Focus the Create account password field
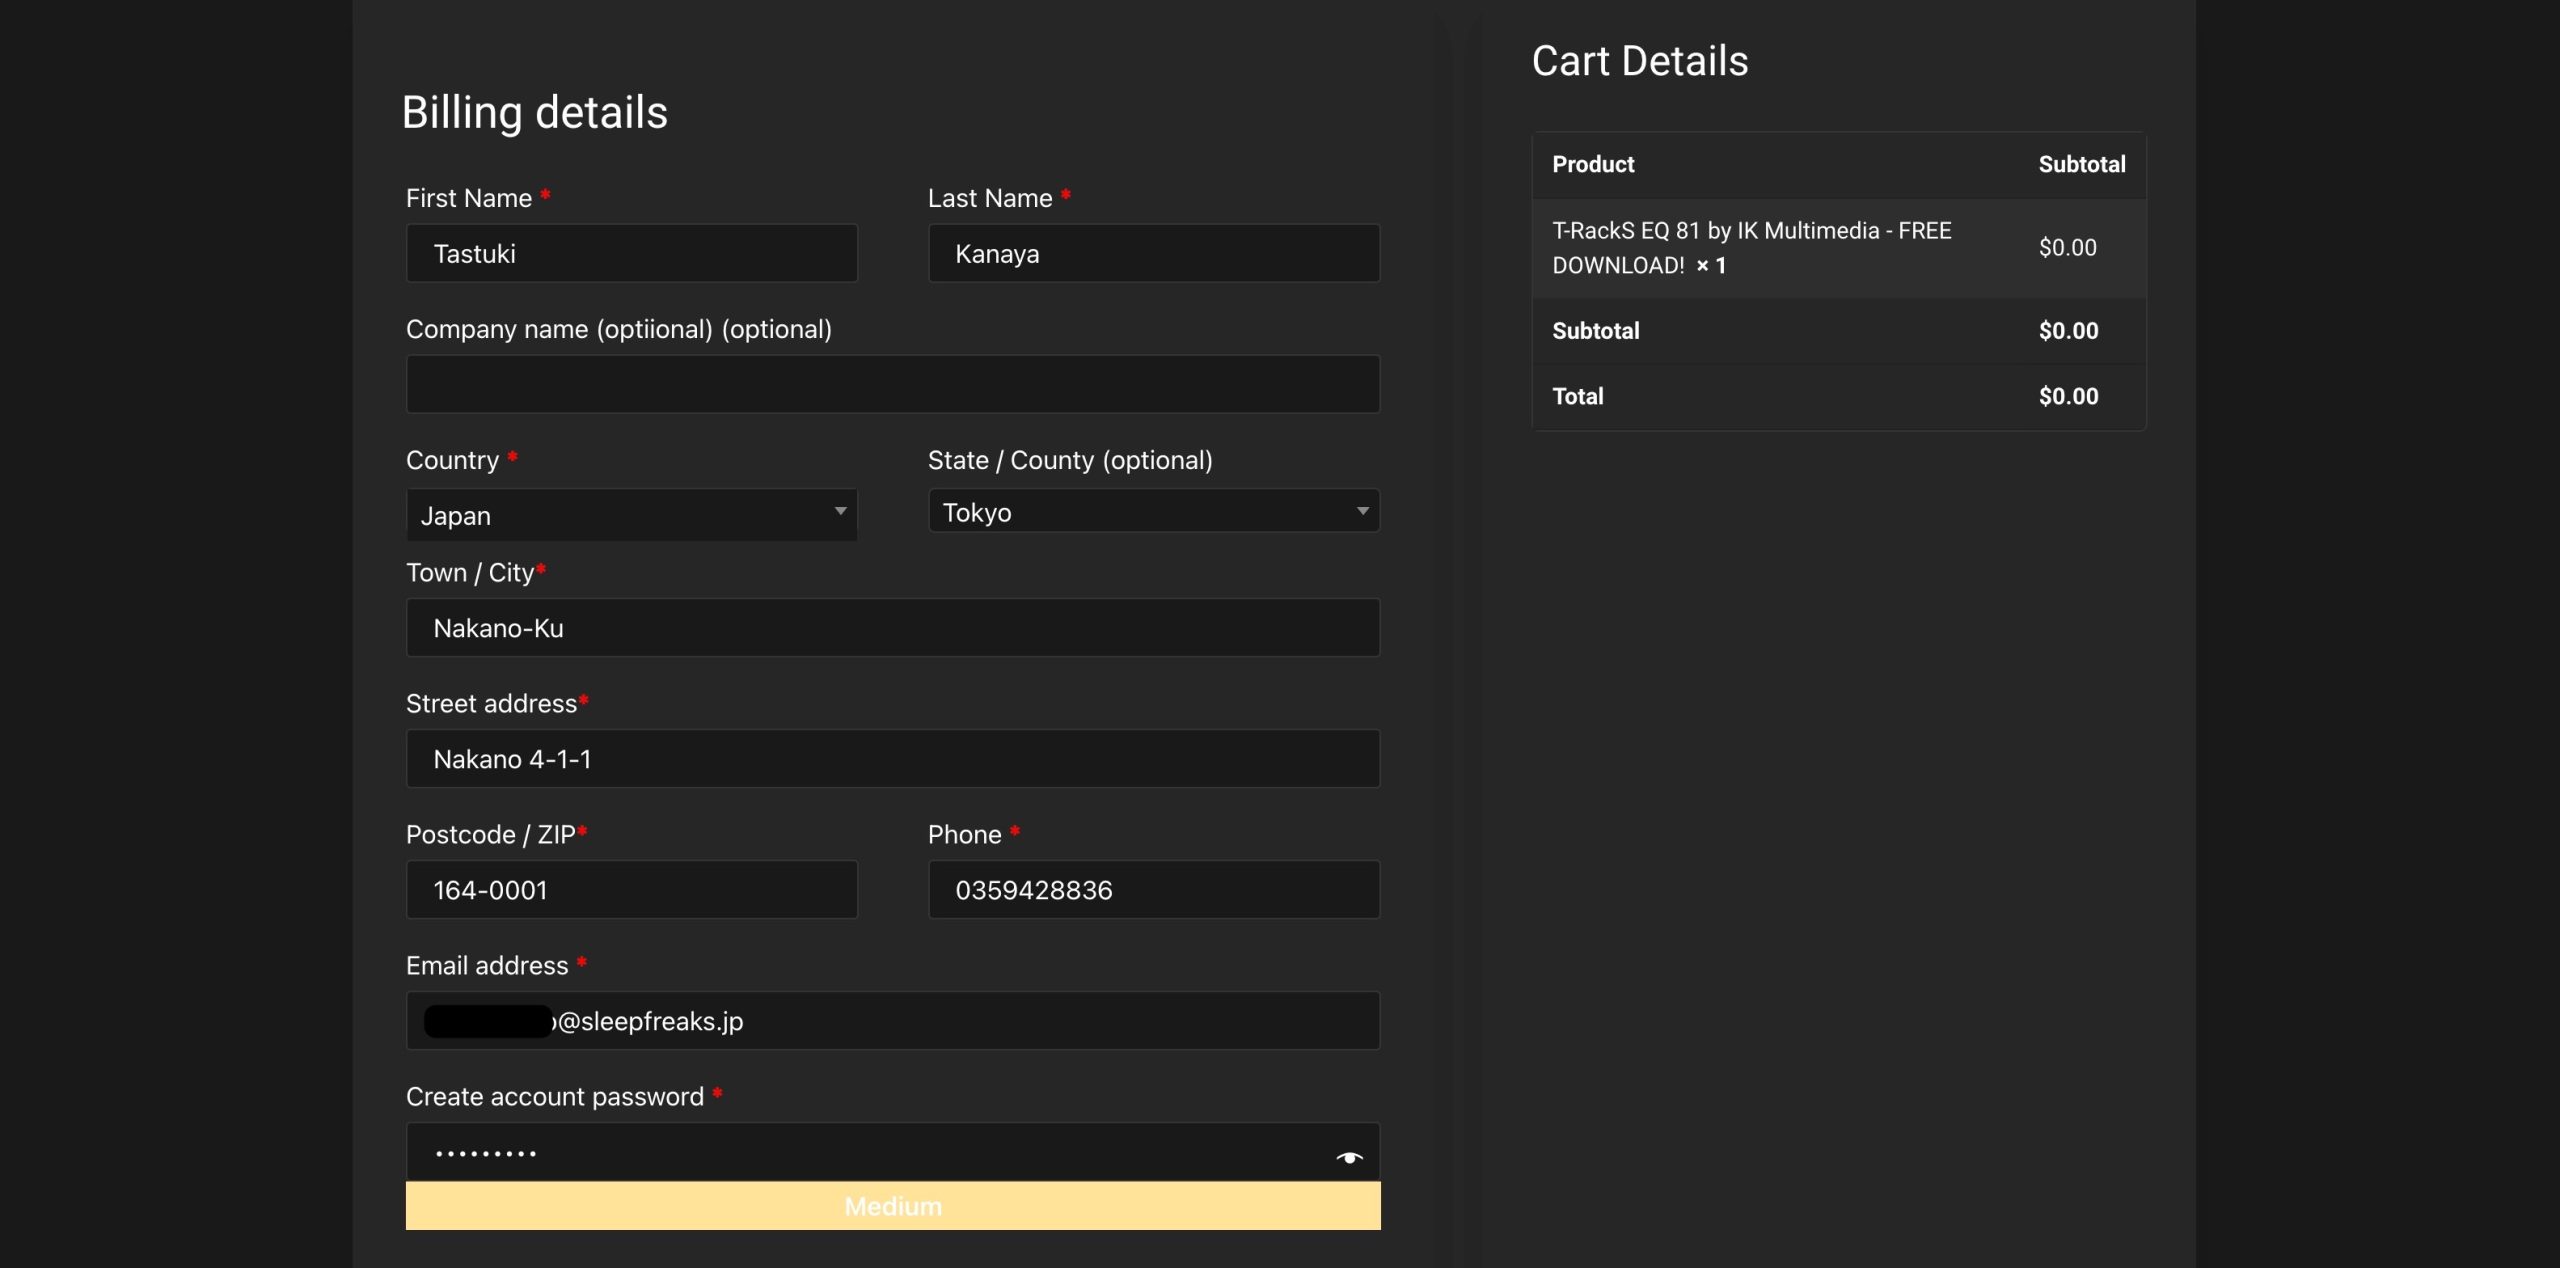This screenshot has height=1268, width=2560. [x=893, y=1152]
